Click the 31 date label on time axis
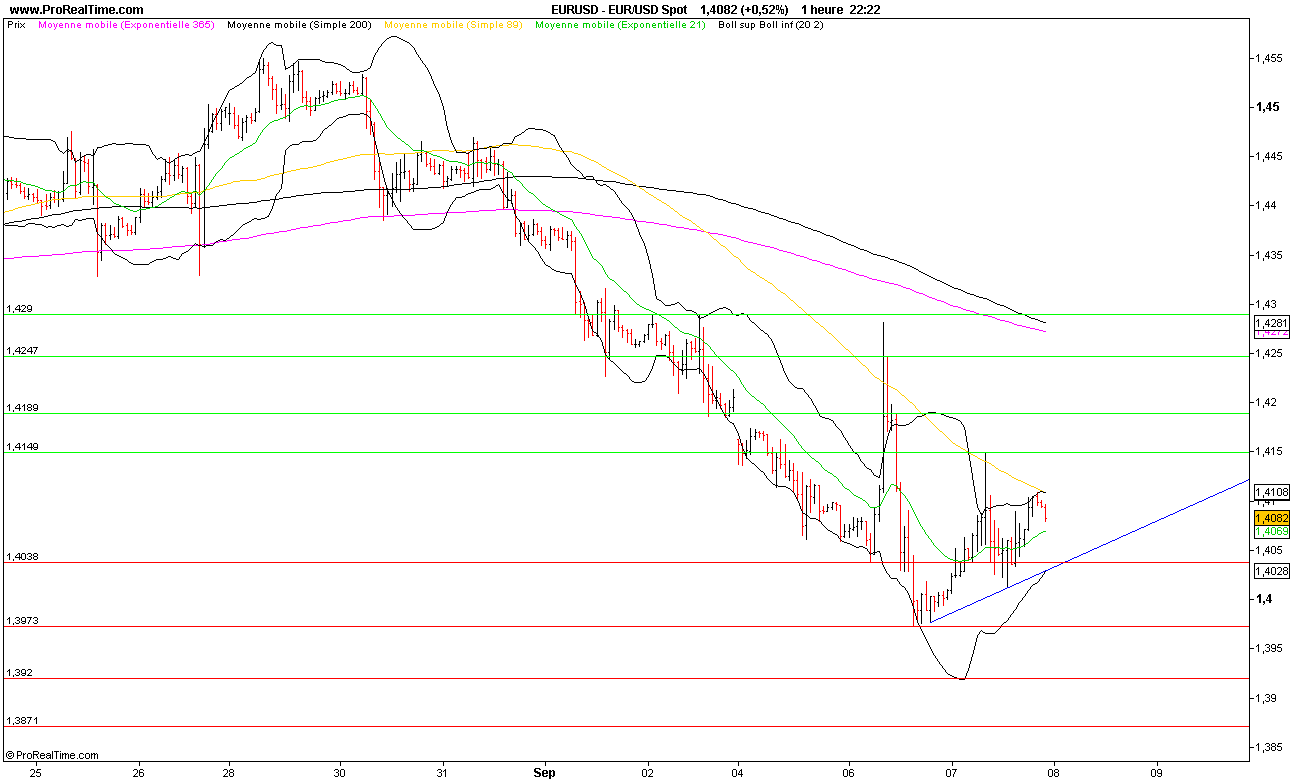The image size is (1300, 780). coord(443,772)
